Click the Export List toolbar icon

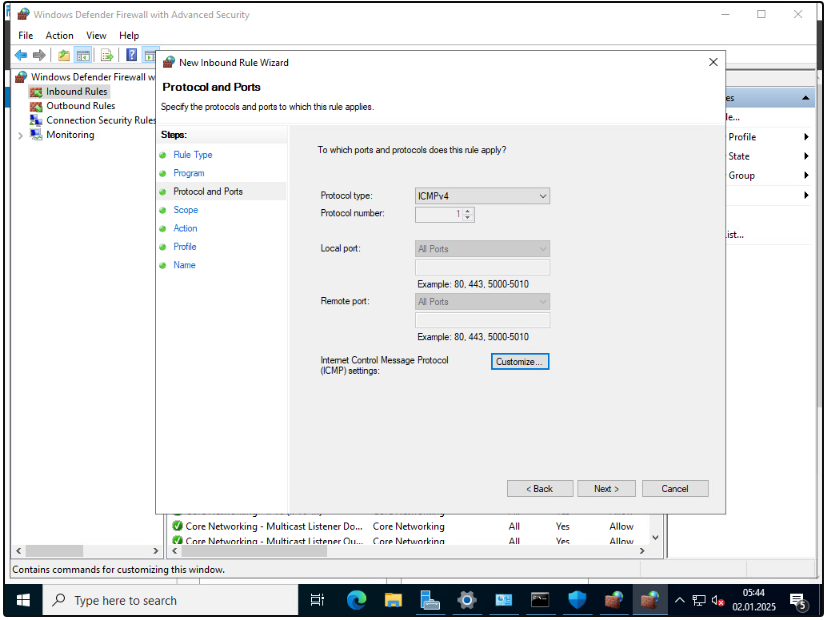(x=107, y=55)
